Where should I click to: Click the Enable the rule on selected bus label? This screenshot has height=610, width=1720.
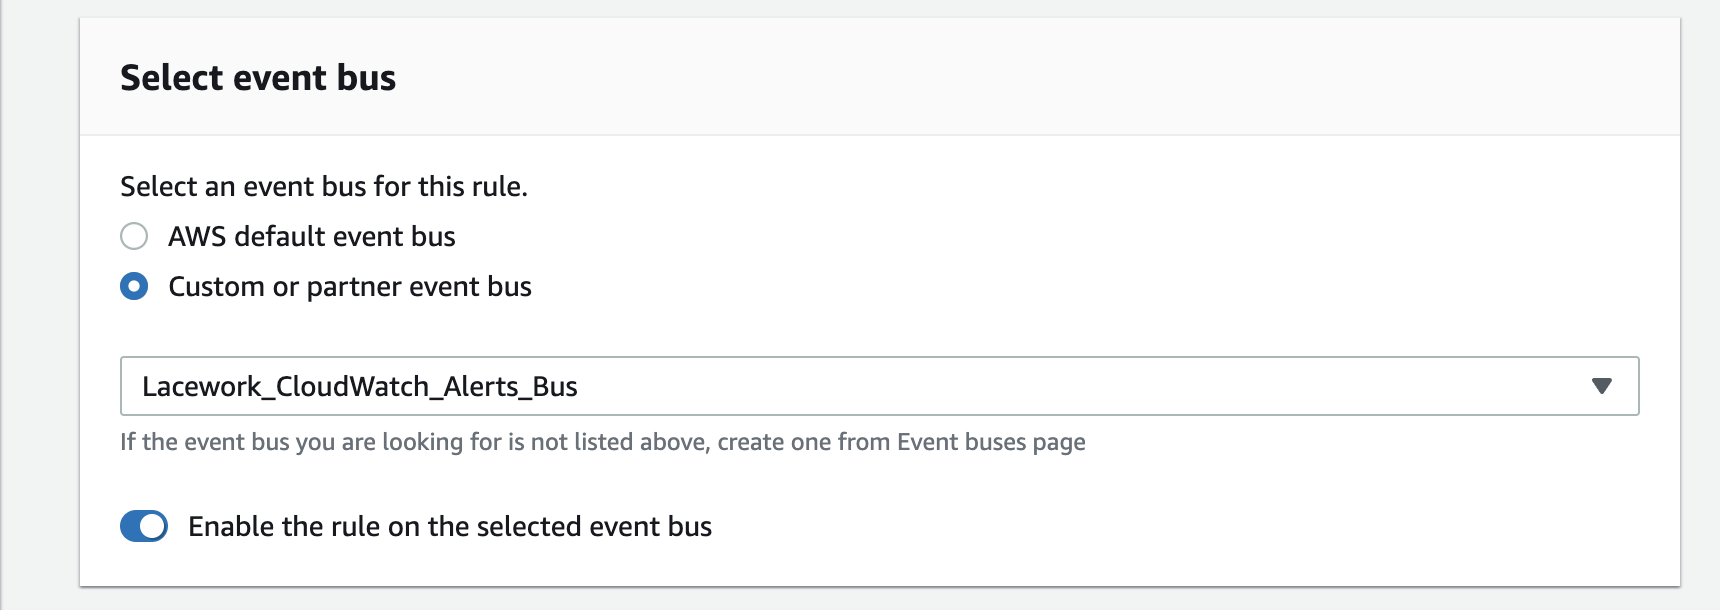449,526
